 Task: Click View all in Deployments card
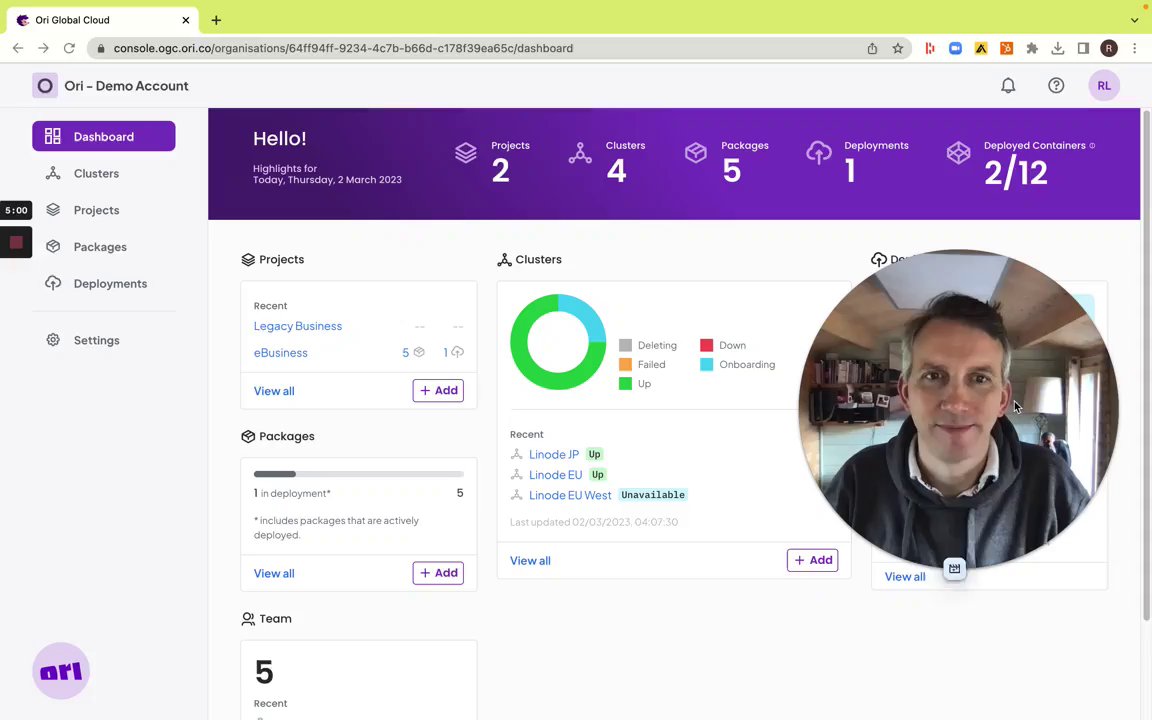pyautogui.click(x=904, y=577)
